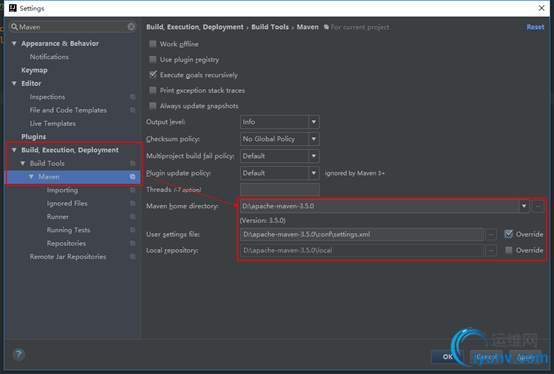Select Importing under Maven
554x374 pixels.
coord(62,190)
